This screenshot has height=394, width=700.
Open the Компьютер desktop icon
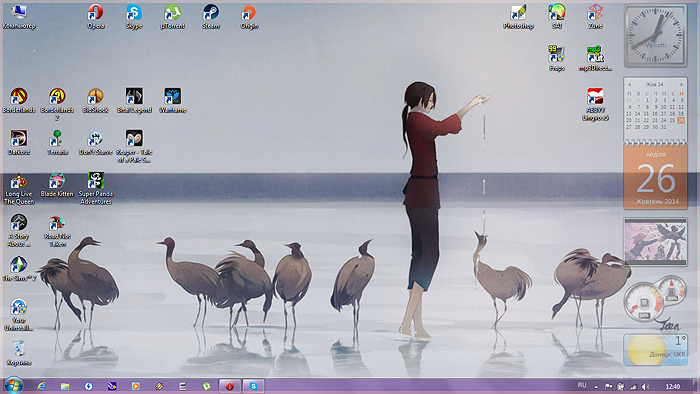[19, 17]
